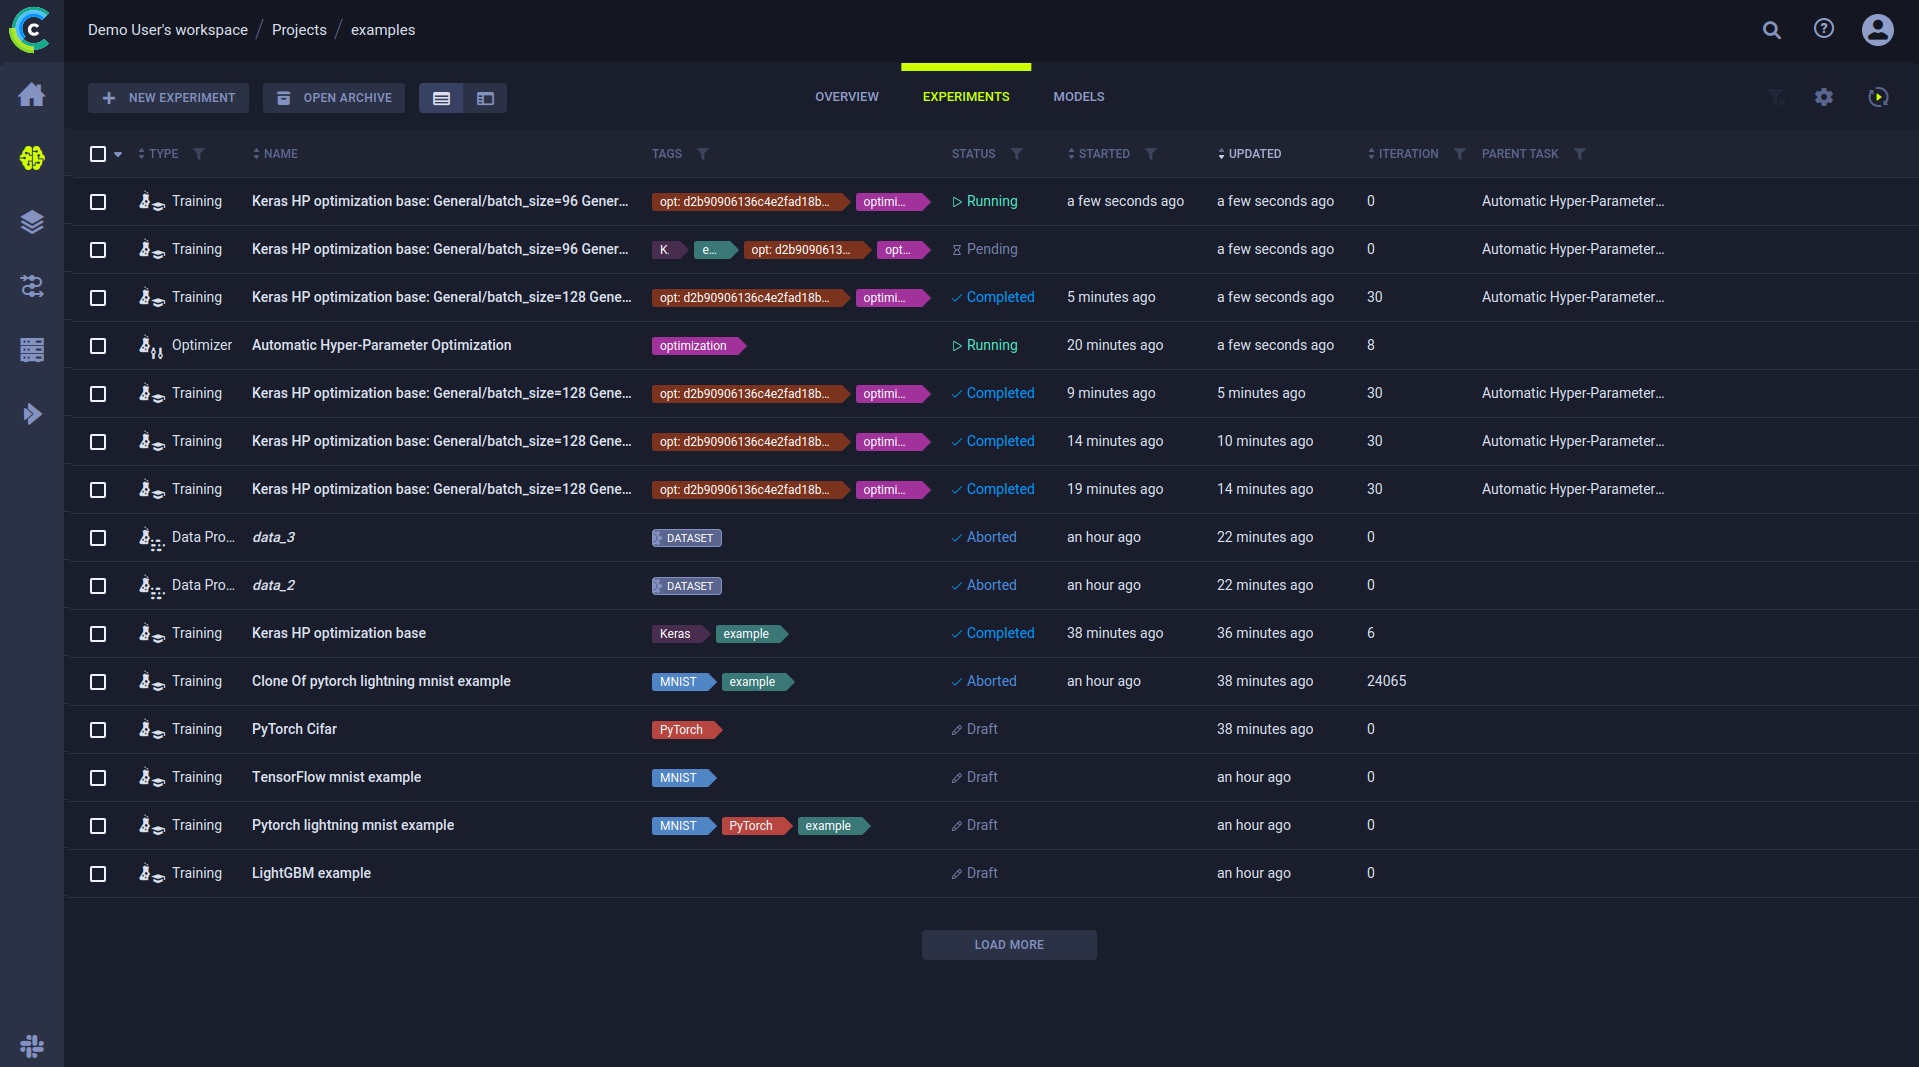Click the New Experiment button
Image resolution: width=1919 pixels, height=1067 pixels.
click(x=168, y=98)
